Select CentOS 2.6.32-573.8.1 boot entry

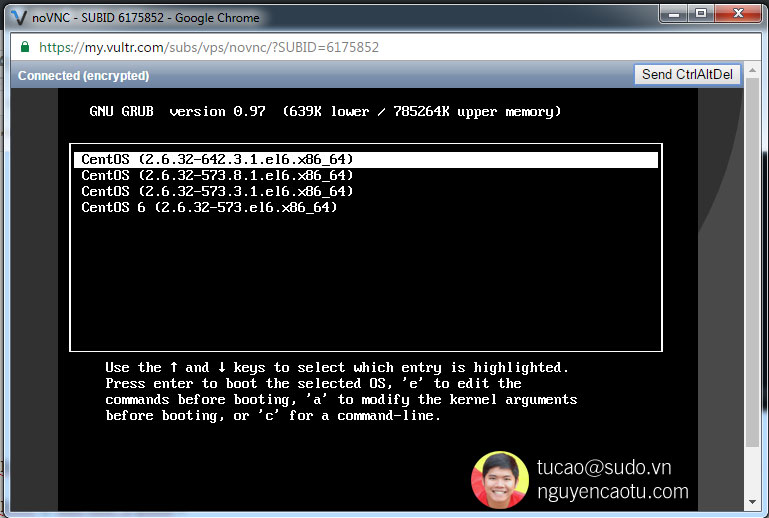pyautogui.click(x=217, y=175)
